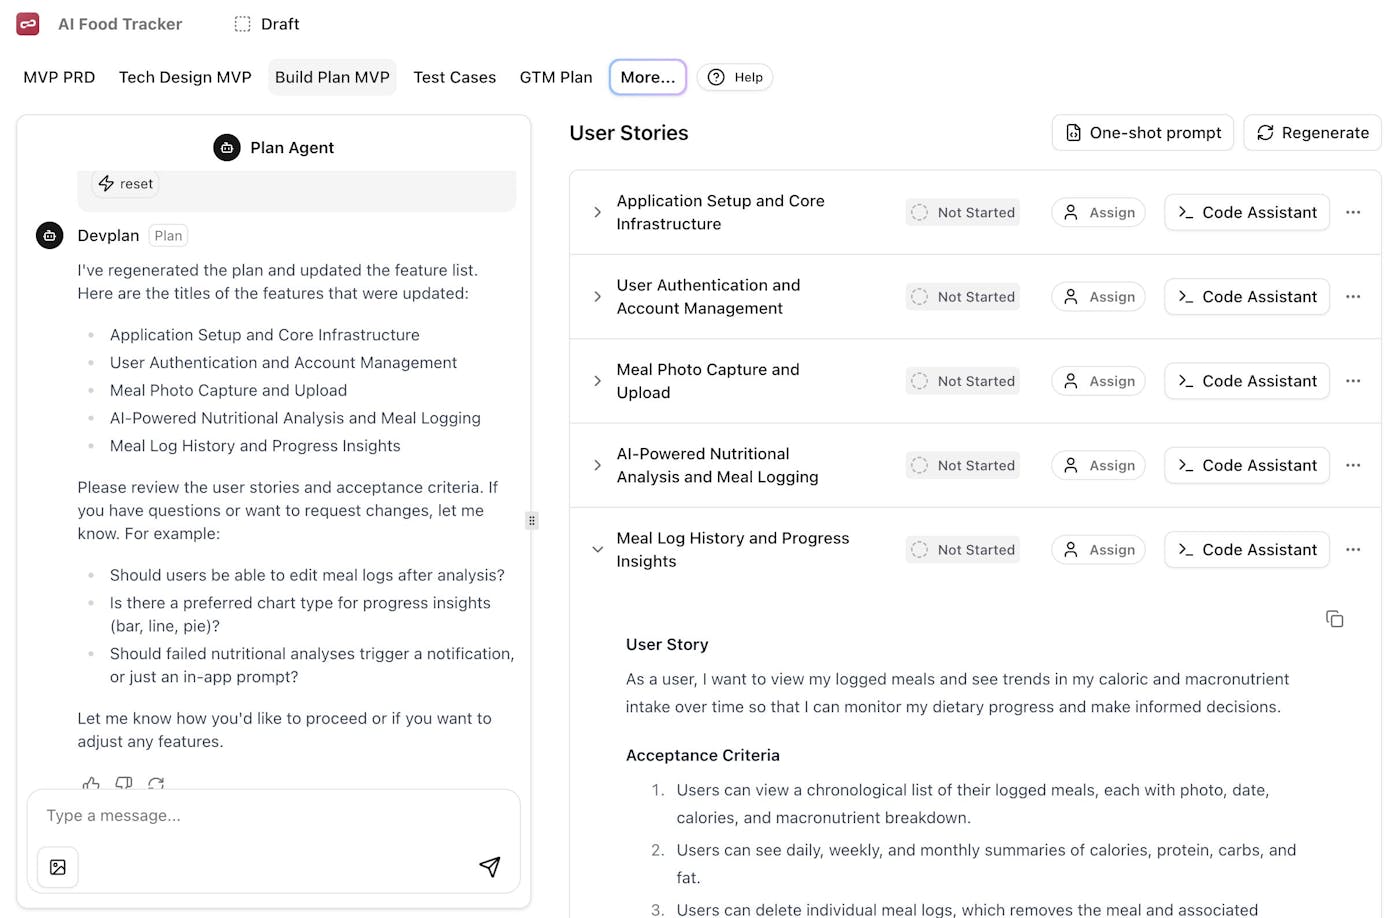Open the MVP PRD tab

59,77
